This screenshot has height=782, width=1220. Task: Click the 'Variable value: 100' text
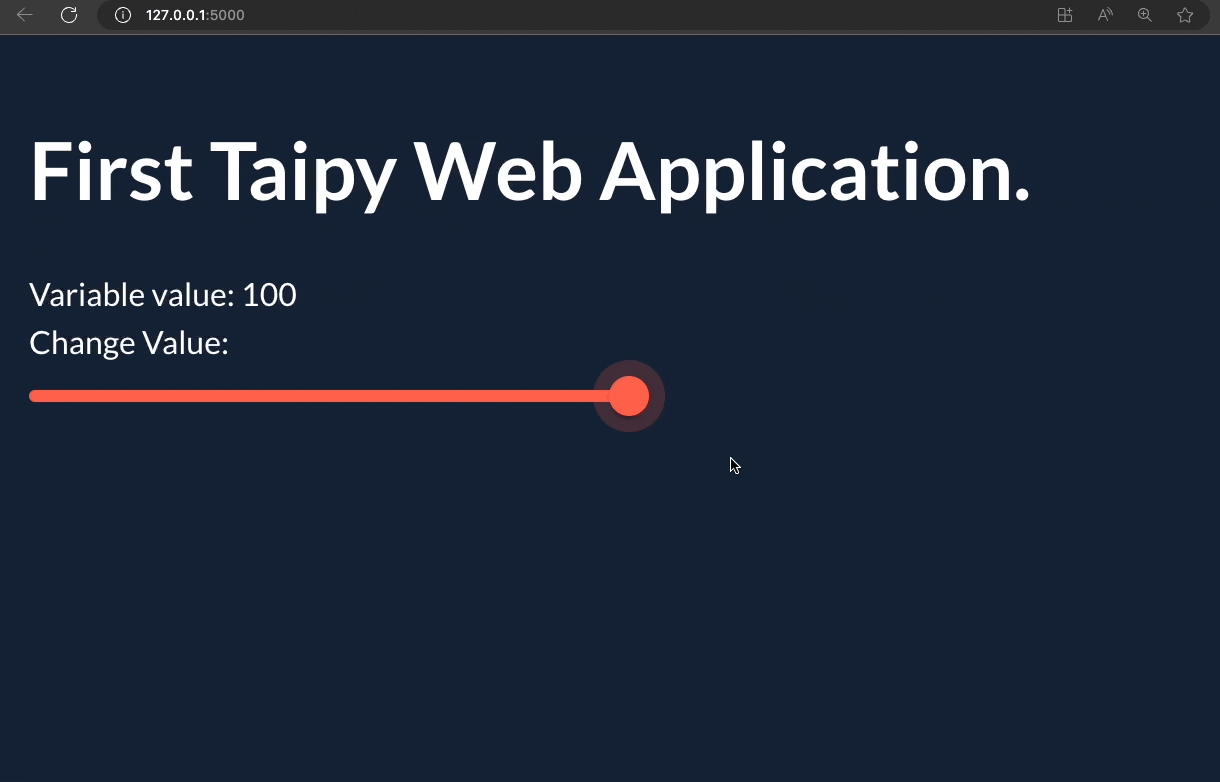coord(162,294)
